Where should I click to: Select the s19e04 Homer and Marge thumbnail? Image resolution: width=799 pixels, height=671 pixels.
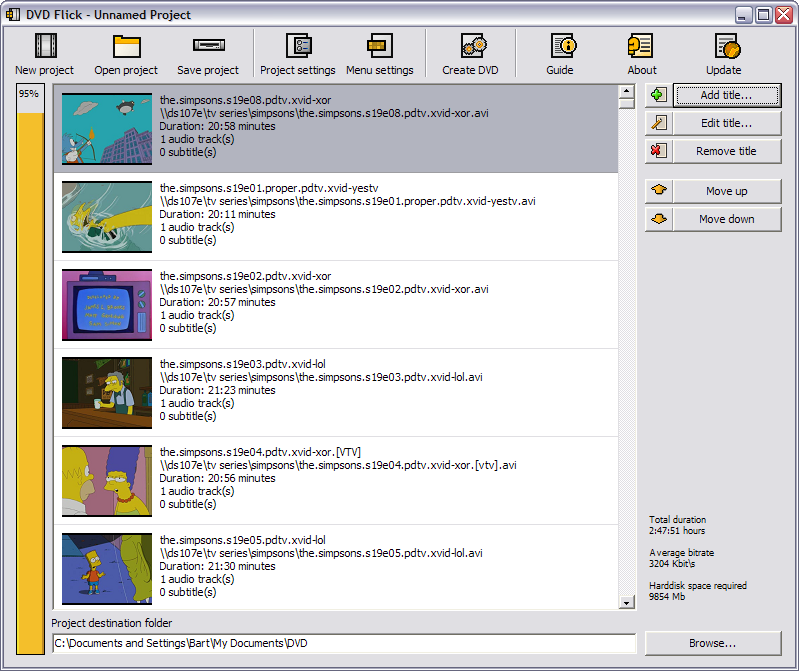107,481
